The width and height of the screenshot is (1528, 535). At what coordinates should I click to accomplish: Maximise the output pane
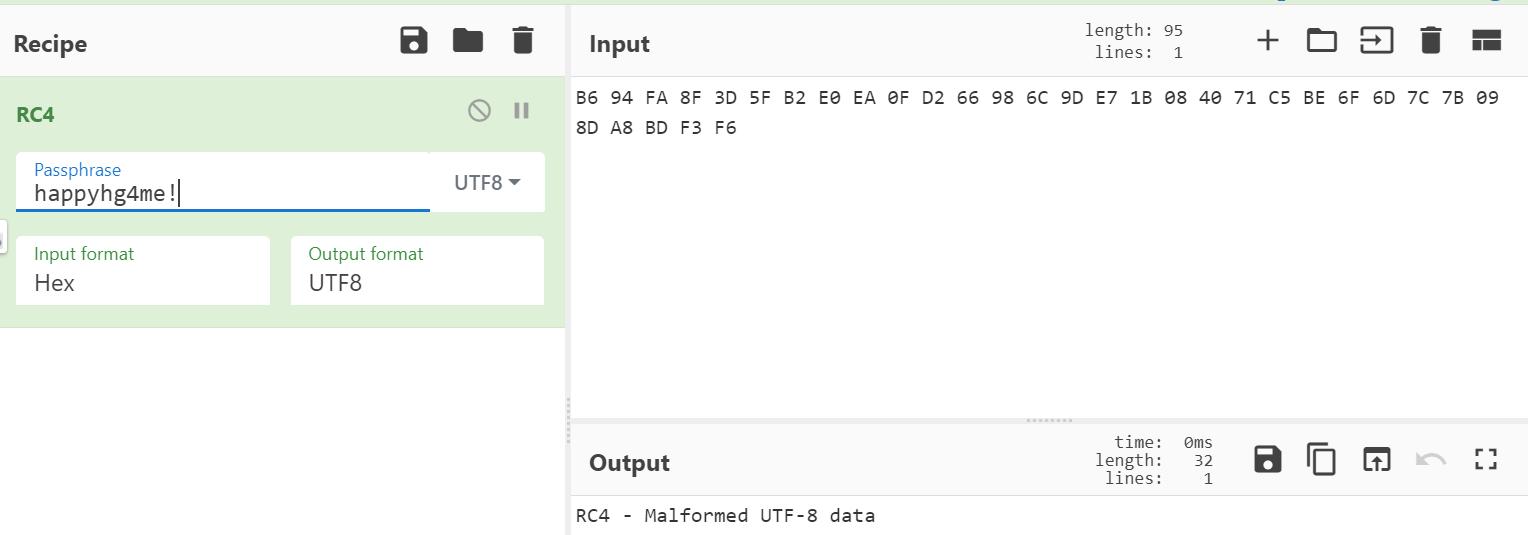[1486, 459]
